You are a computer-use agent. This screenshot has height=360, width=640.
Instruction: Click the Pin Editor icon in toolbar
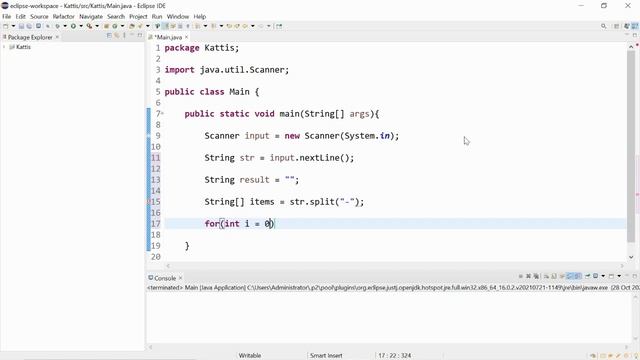click(x=279, y=26)
